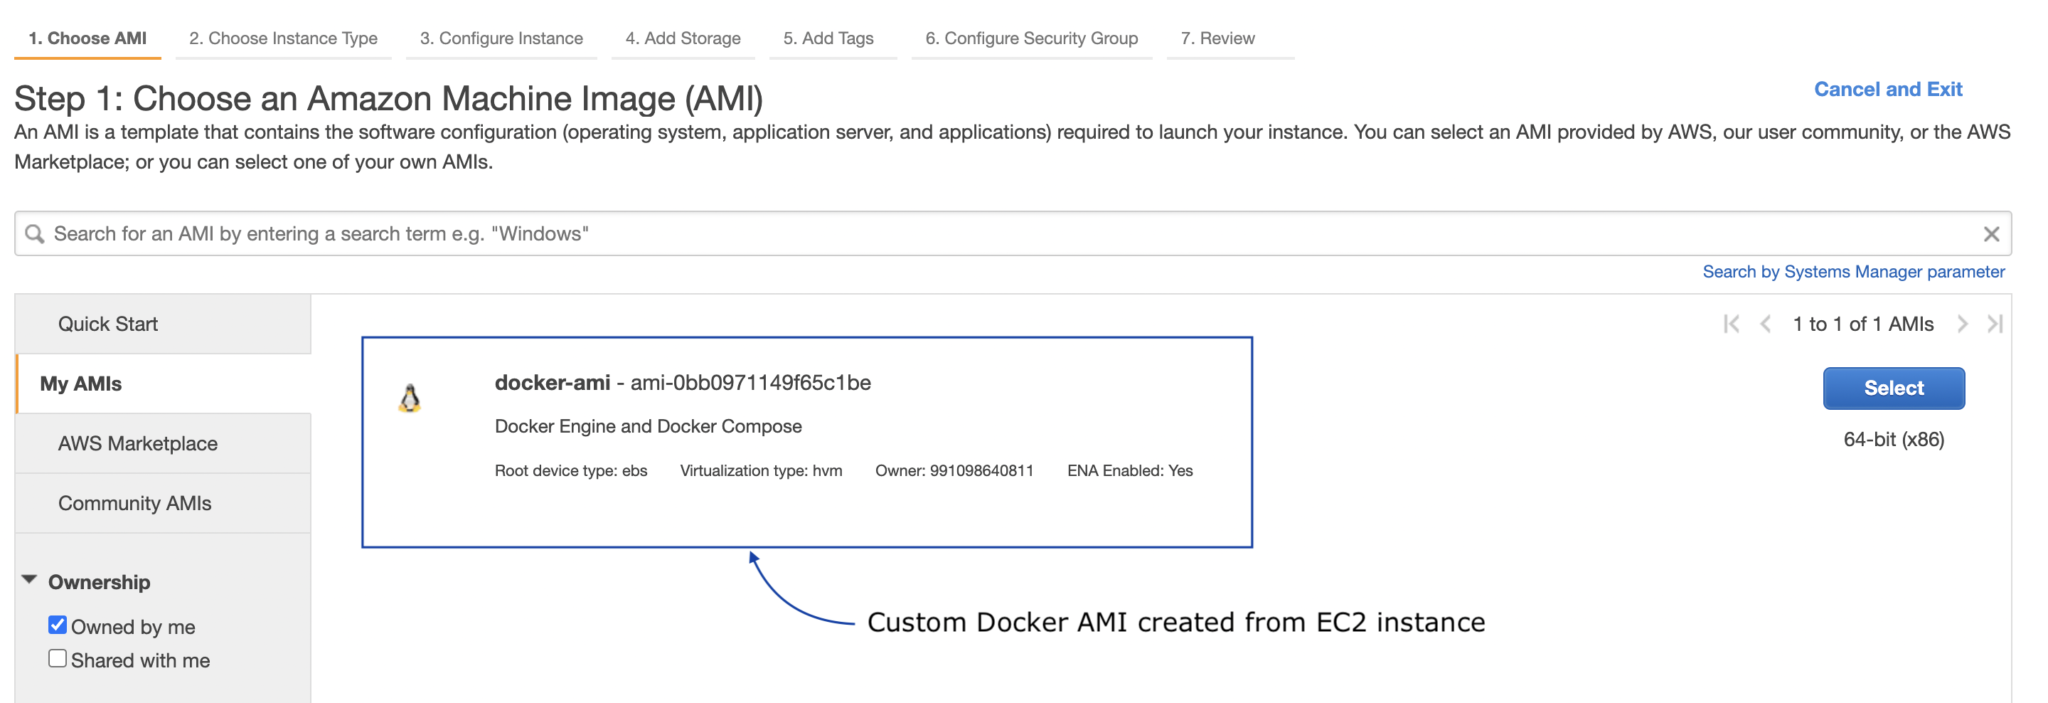Image resolution: width=2048 pixels, height=703 pixels.
Task: Go to next page of AMIs
Action: pyautogui.click(x=1962, y=324)
